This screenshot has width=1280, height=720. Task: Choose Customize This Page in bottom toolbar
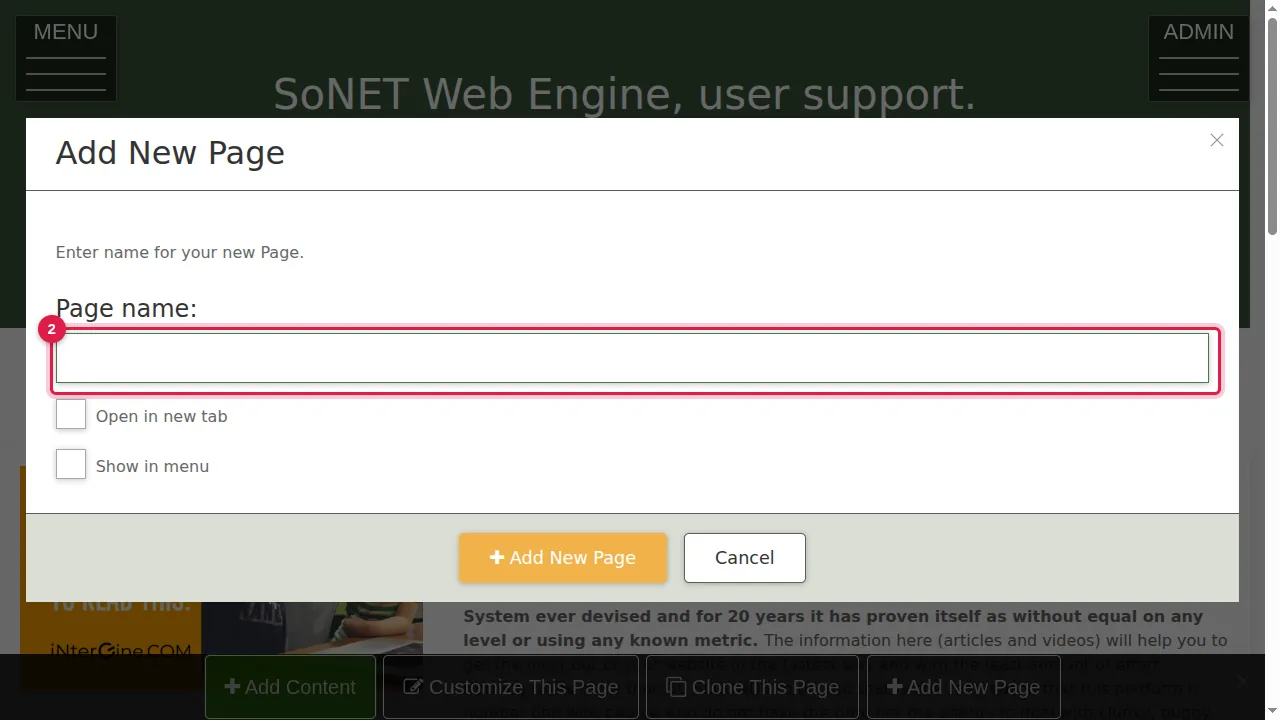coord(511,687)
